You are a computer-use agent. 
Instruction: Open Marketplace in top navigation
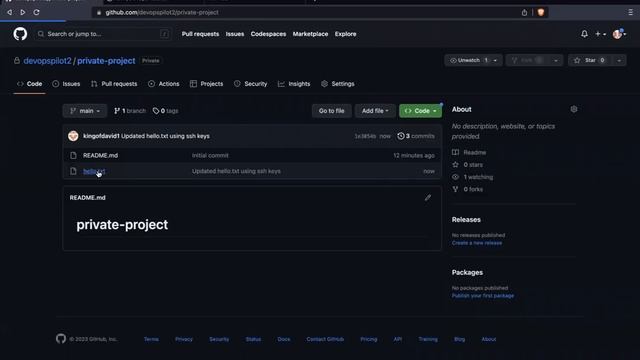(310, 34)
